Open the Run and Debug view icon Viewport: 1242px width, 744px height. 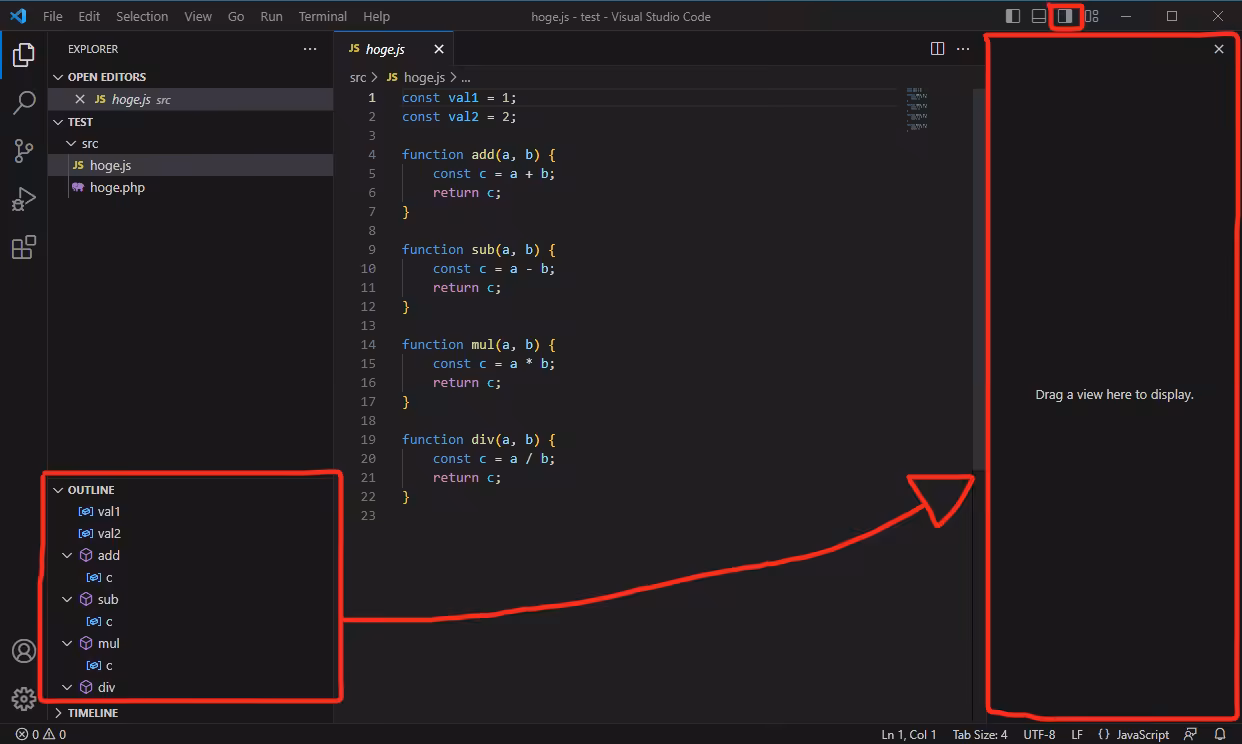(x=23, y=199)
